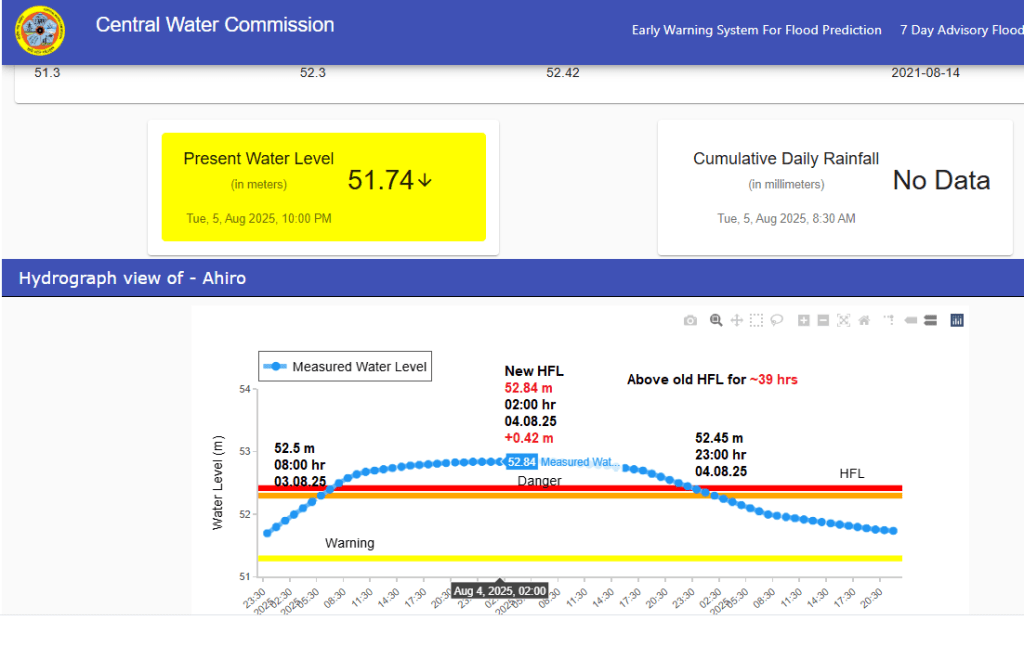This screenshot has width=1024, height=646.
Task: Reset axes with the home icon
Action: pos(863,320)
